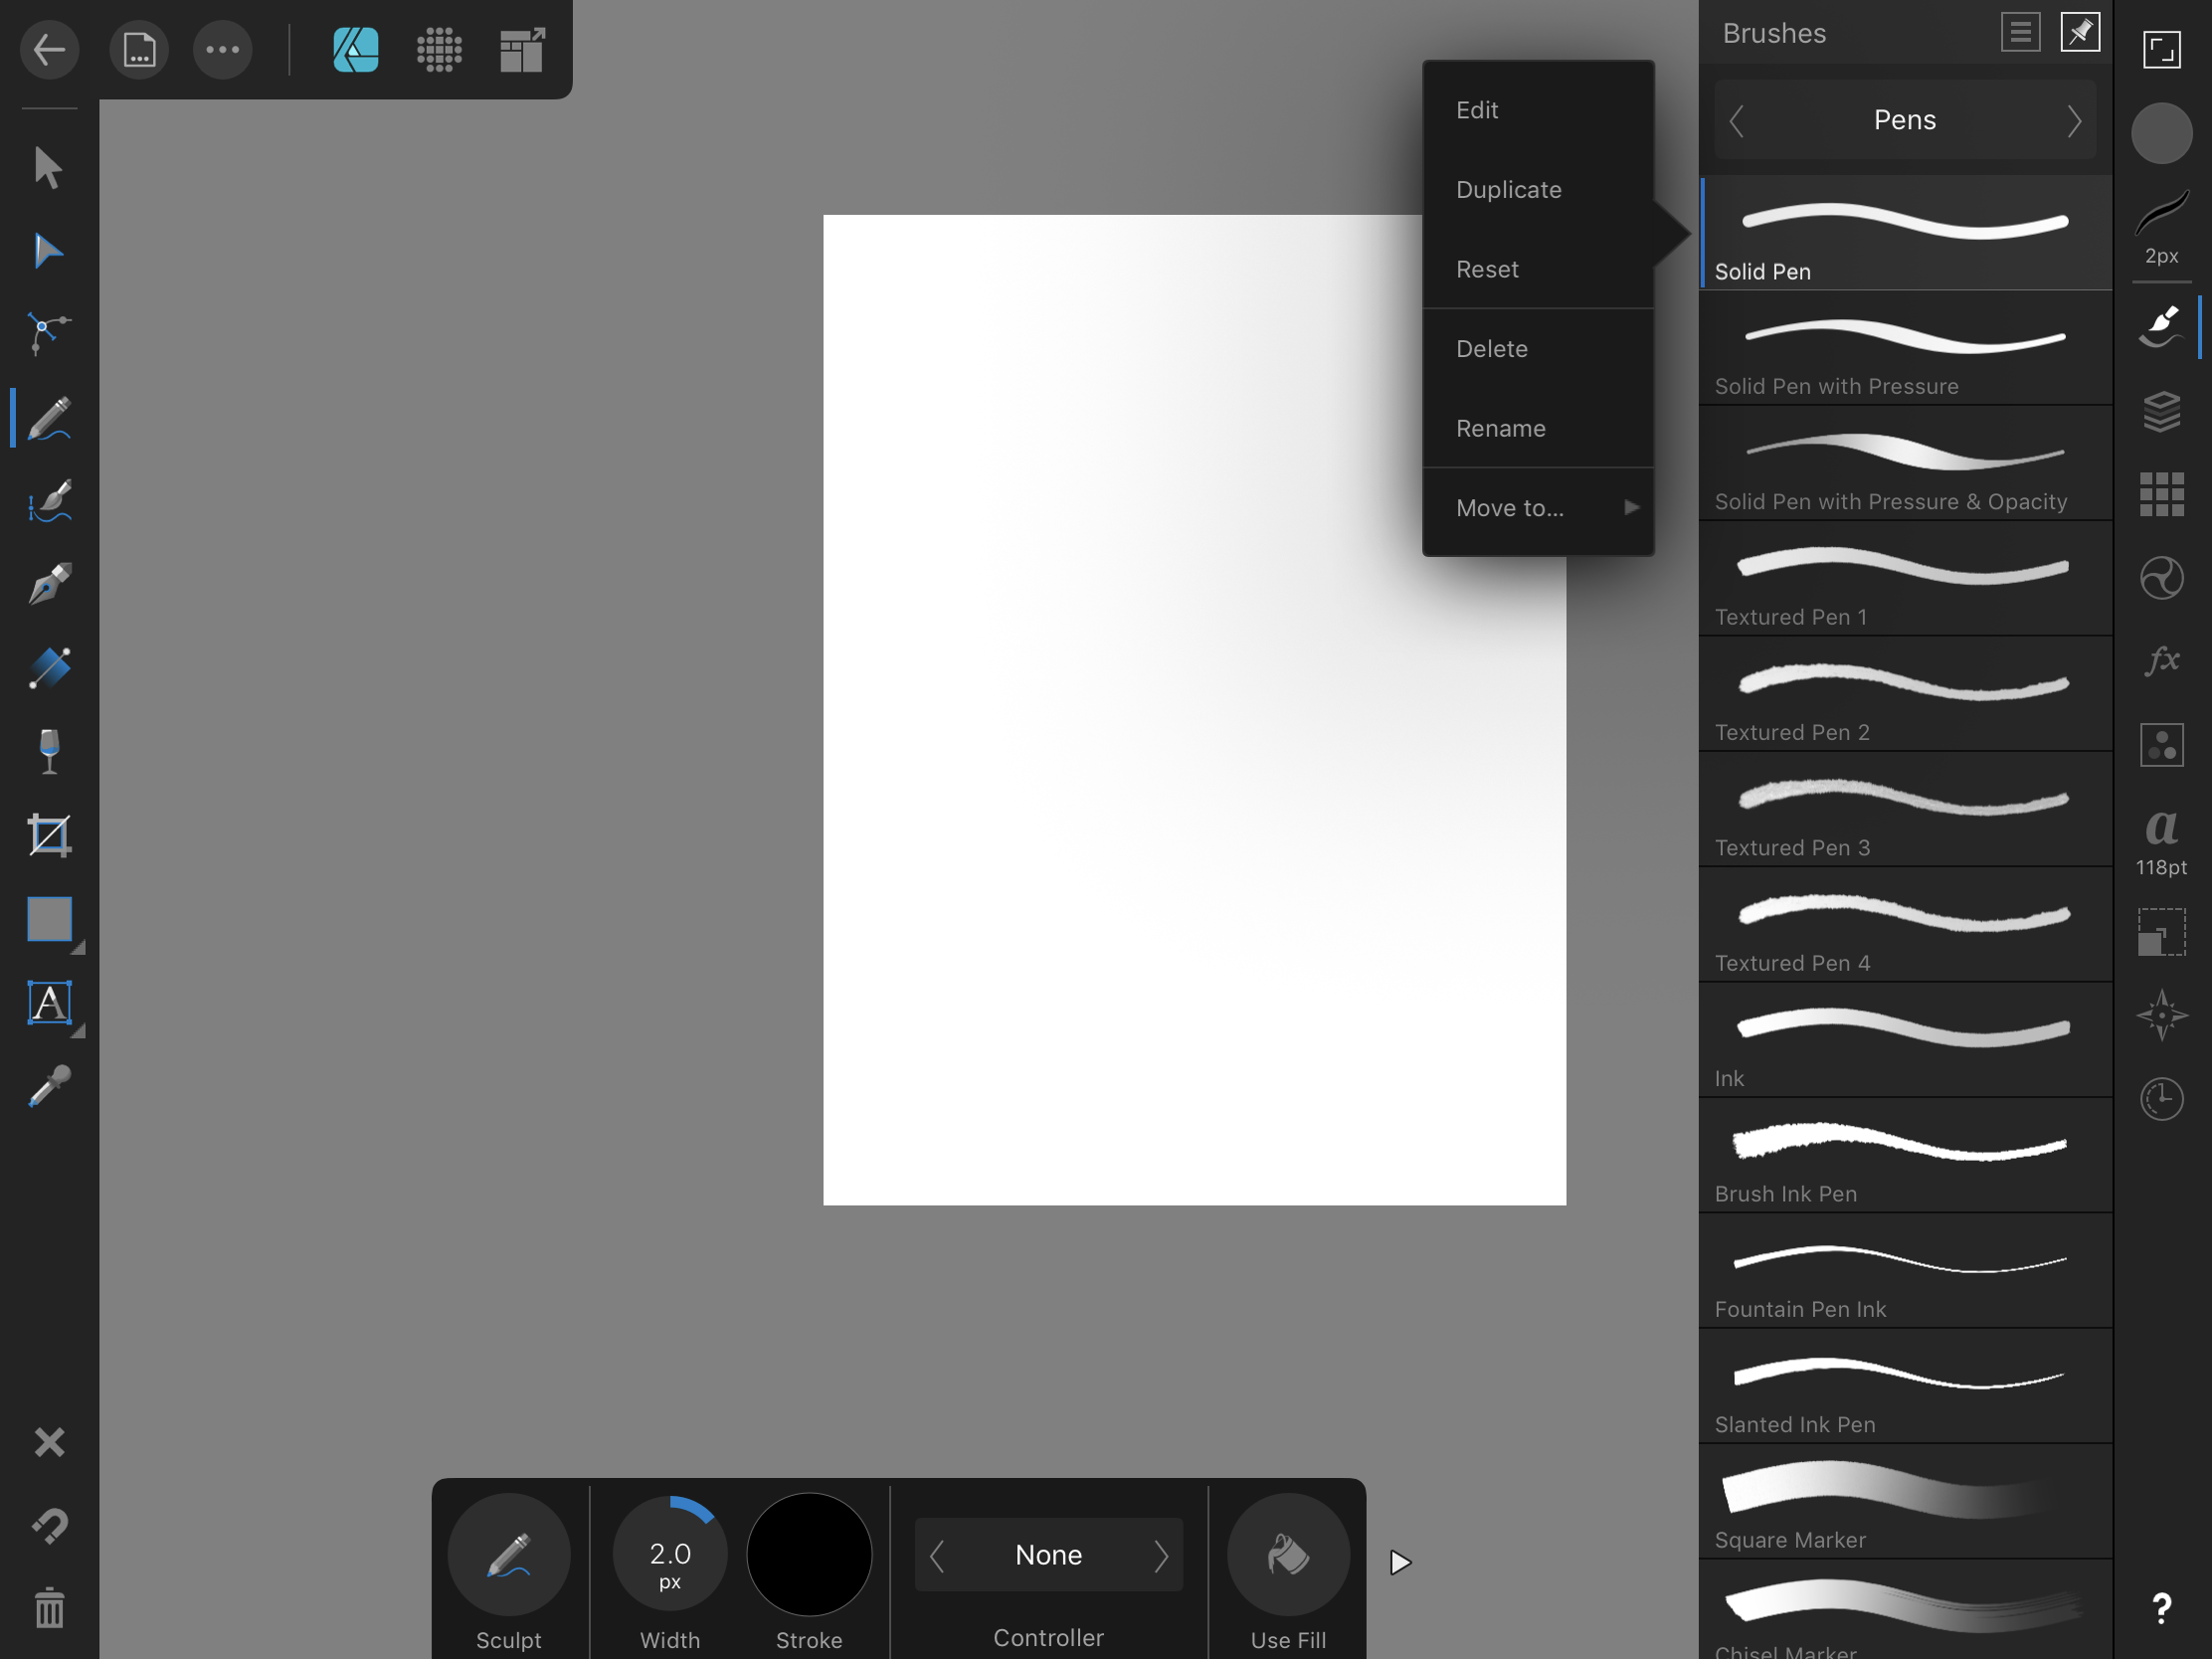2212x1659 pixels.
Task: Select the Pencil tool
Action: coord(48,418)
